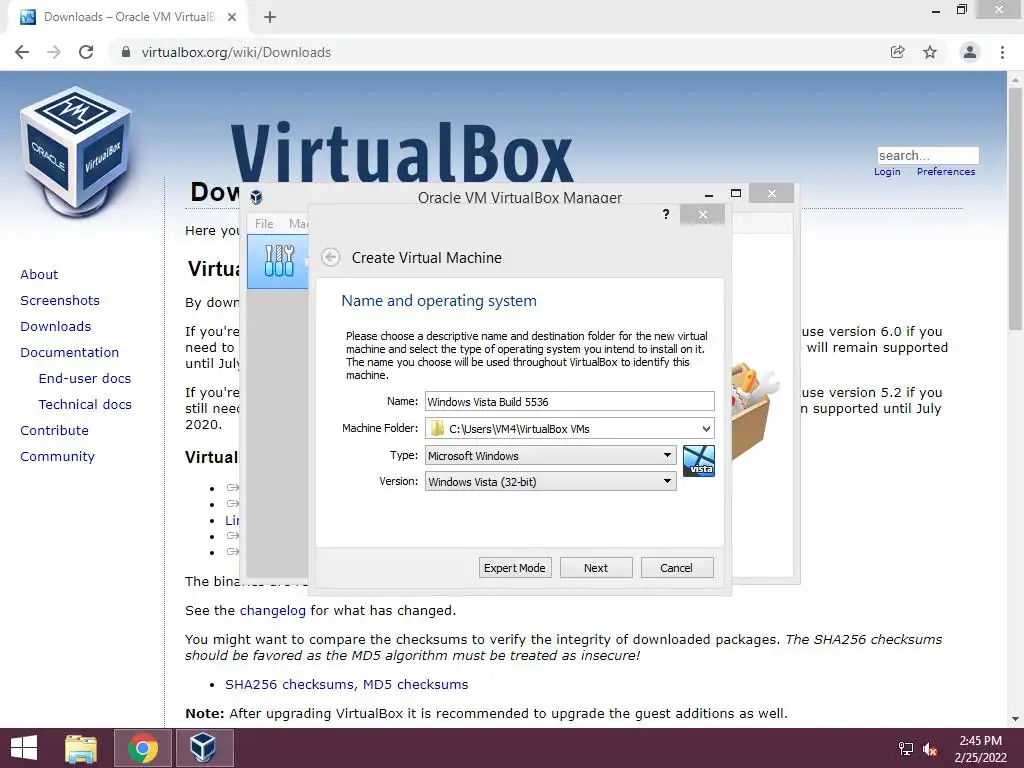
Task: Click the Preferences link
Action: click(x=946, y=172)
